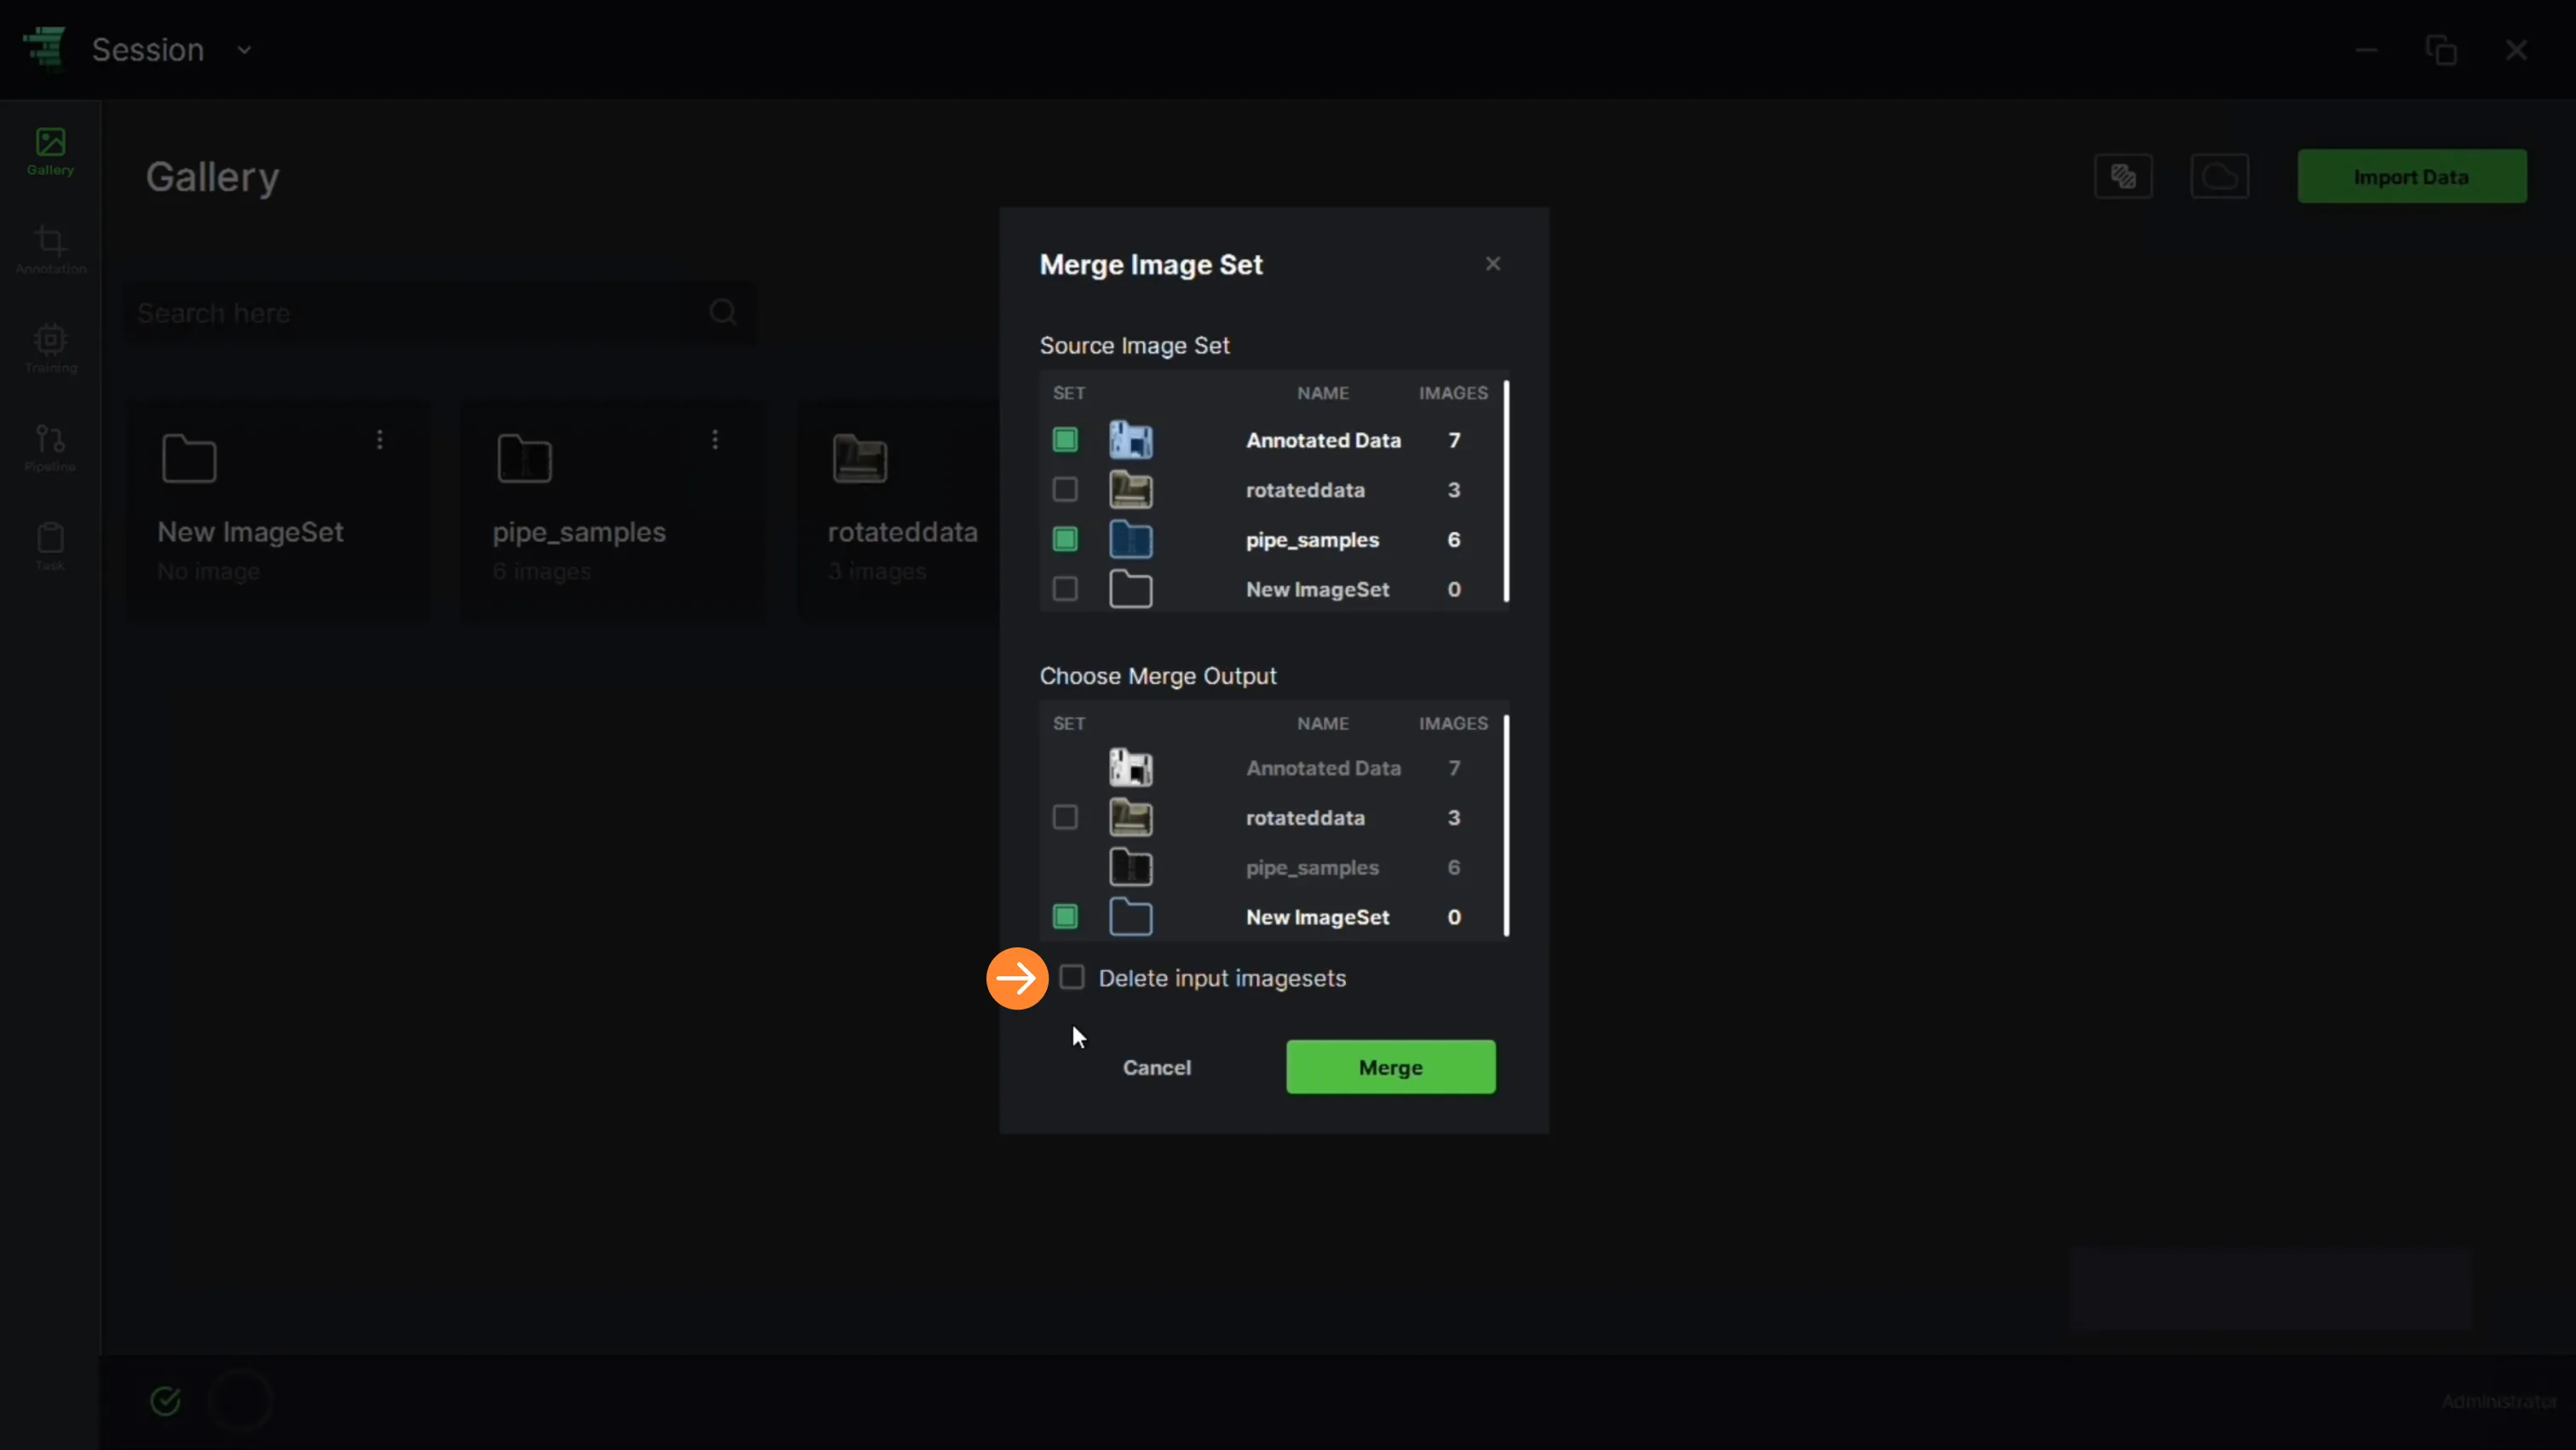The image size is (2576, 1450).
Task: Open the New ImageSet card options menu
Action: (380, 439)
